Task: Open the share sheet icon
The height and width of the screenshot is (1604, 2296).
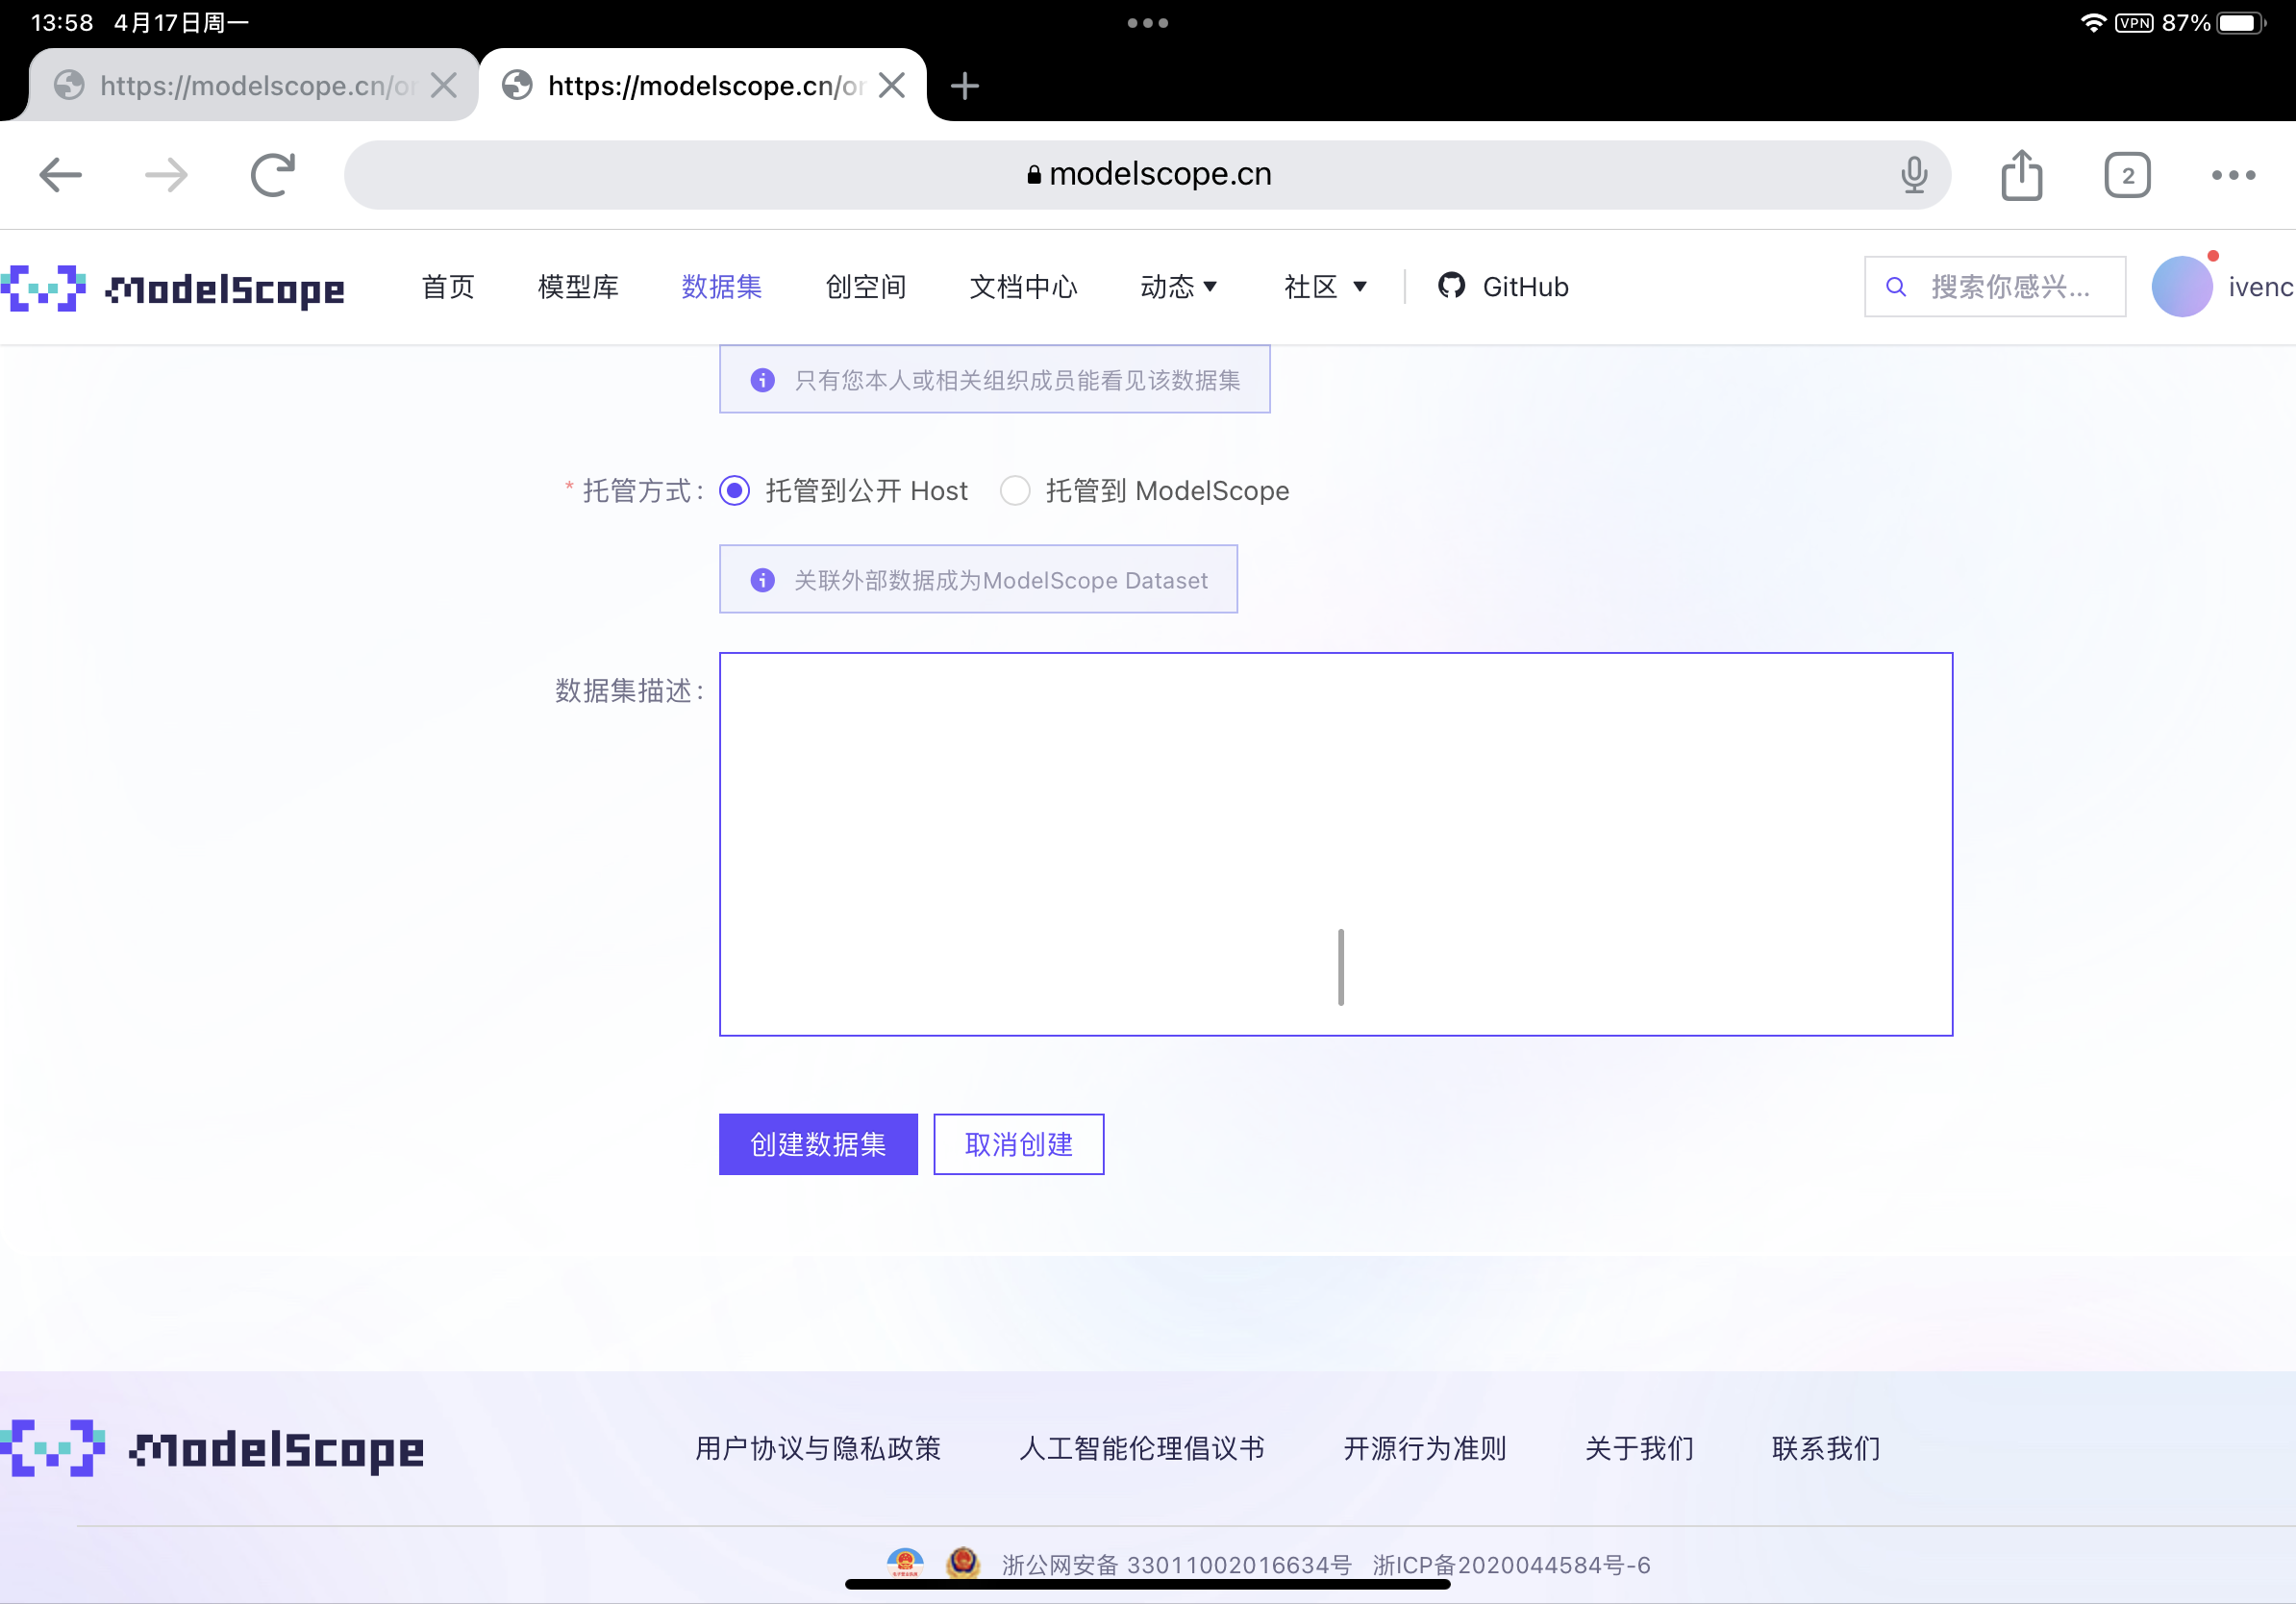Action: (x=2022, y=174)
